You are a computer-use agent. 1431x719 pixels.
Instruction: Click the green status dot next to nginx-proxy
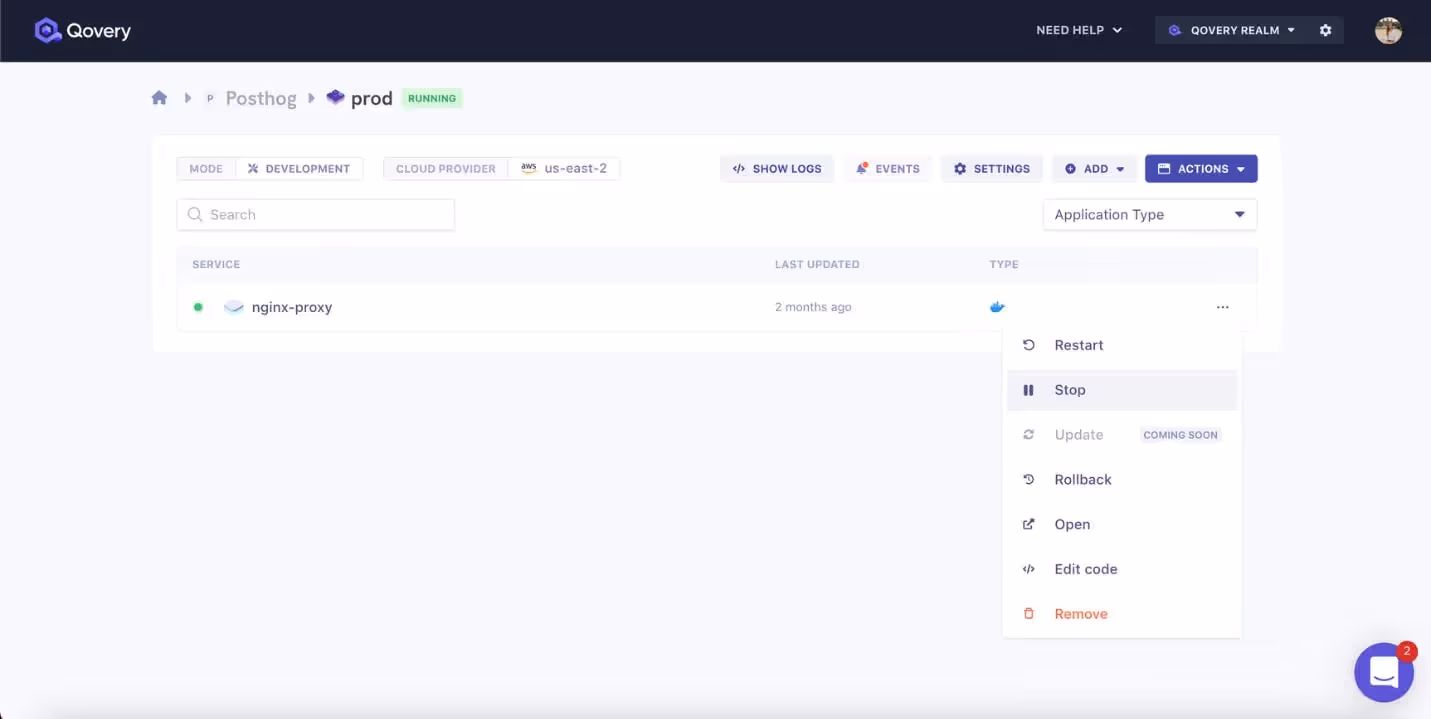(198, 307)
